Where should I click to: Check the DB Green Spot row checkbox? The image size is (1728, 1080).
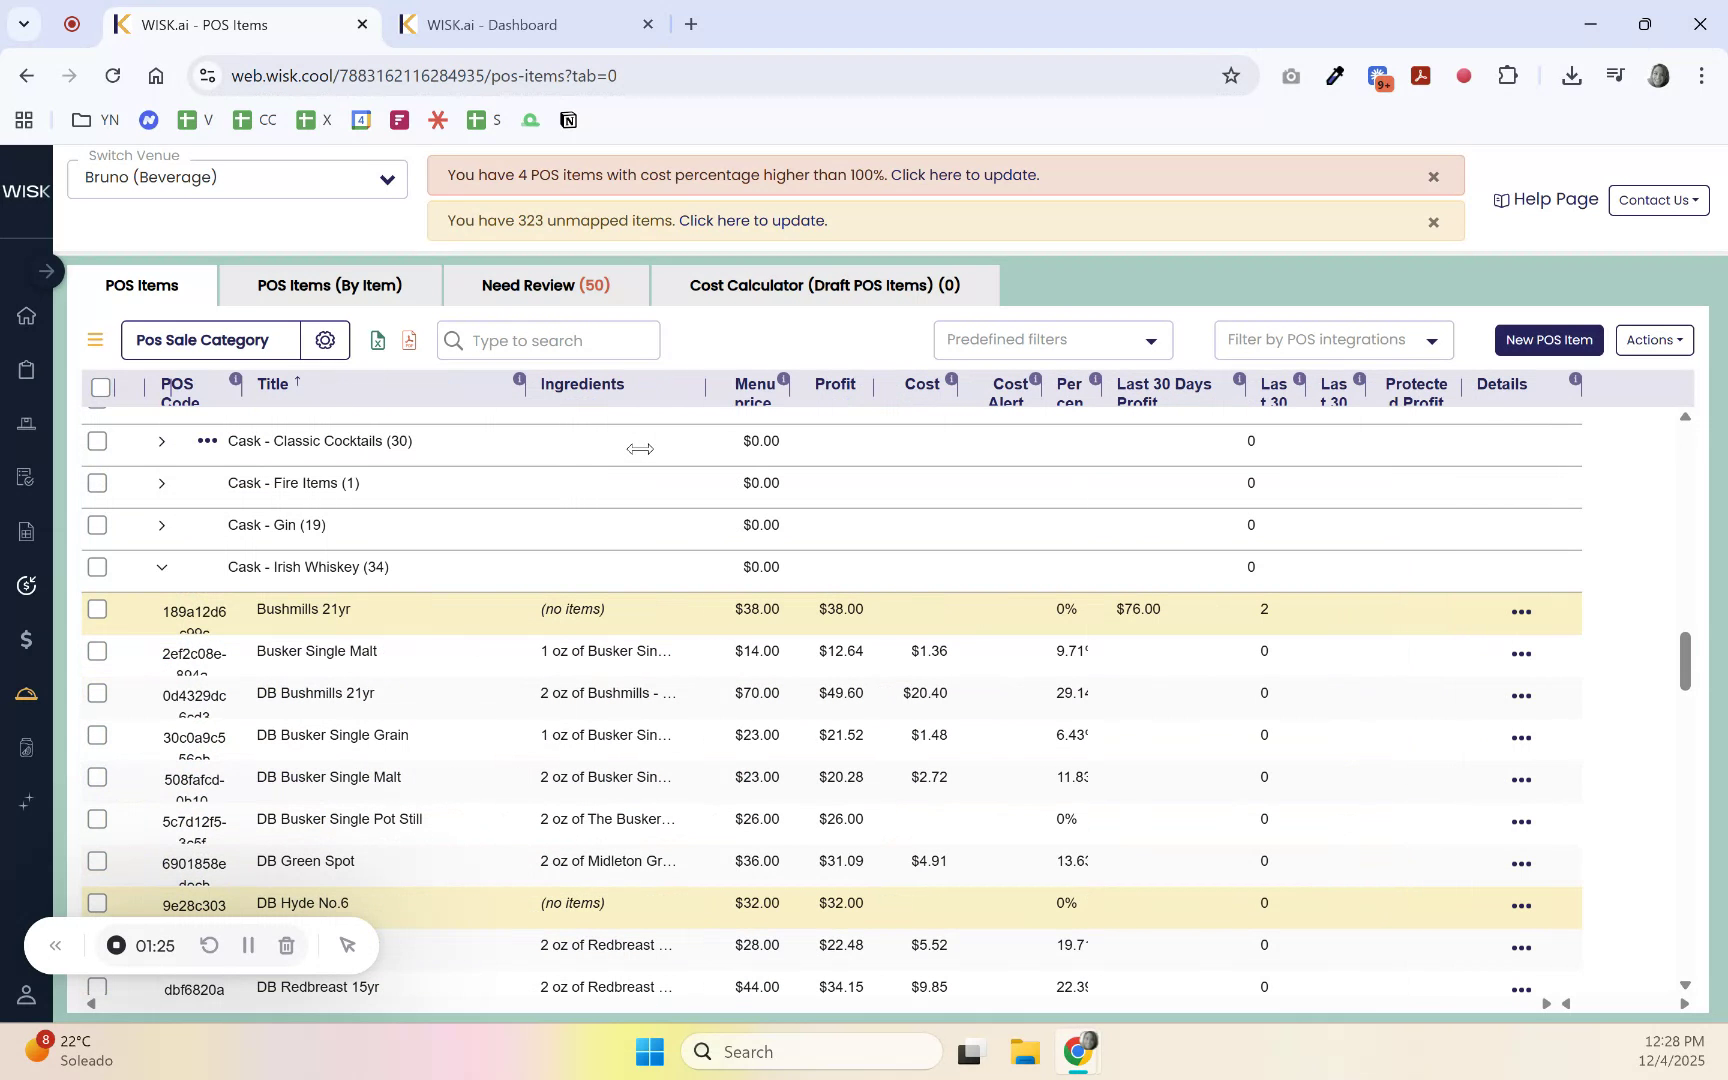97,861
